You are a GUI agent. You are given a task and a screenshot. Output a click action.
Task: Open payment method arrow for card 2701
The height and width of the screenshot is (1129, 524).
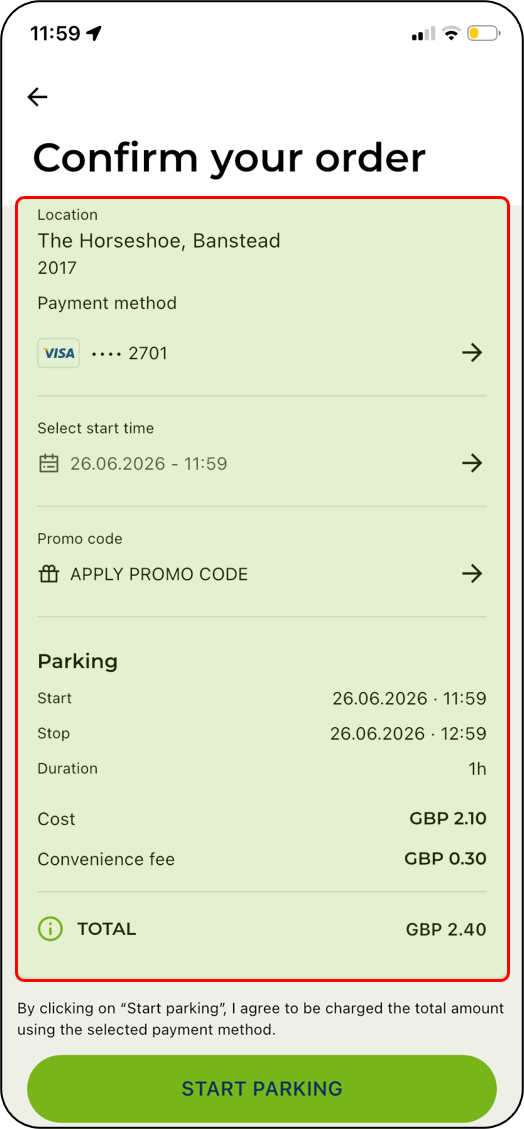point(471,353)
